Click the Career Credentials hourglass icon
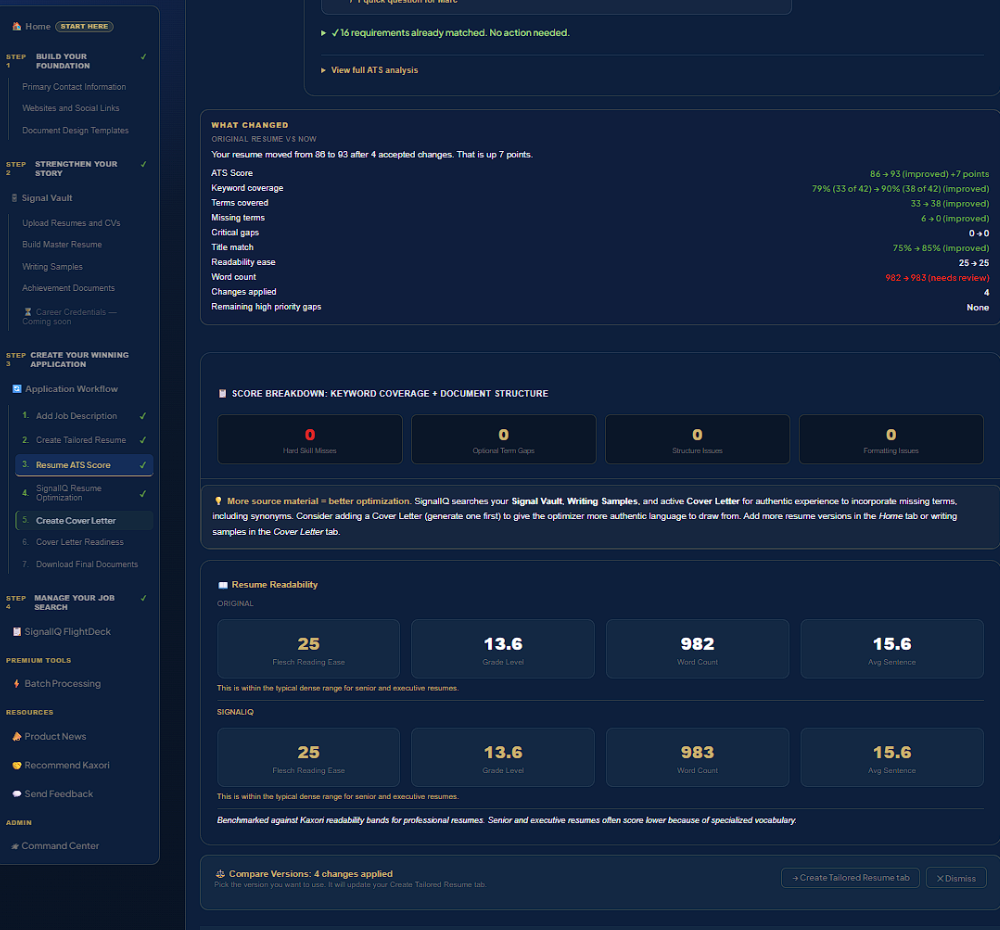The height and width of the screenshot is (930, 1000). [28, 313]
